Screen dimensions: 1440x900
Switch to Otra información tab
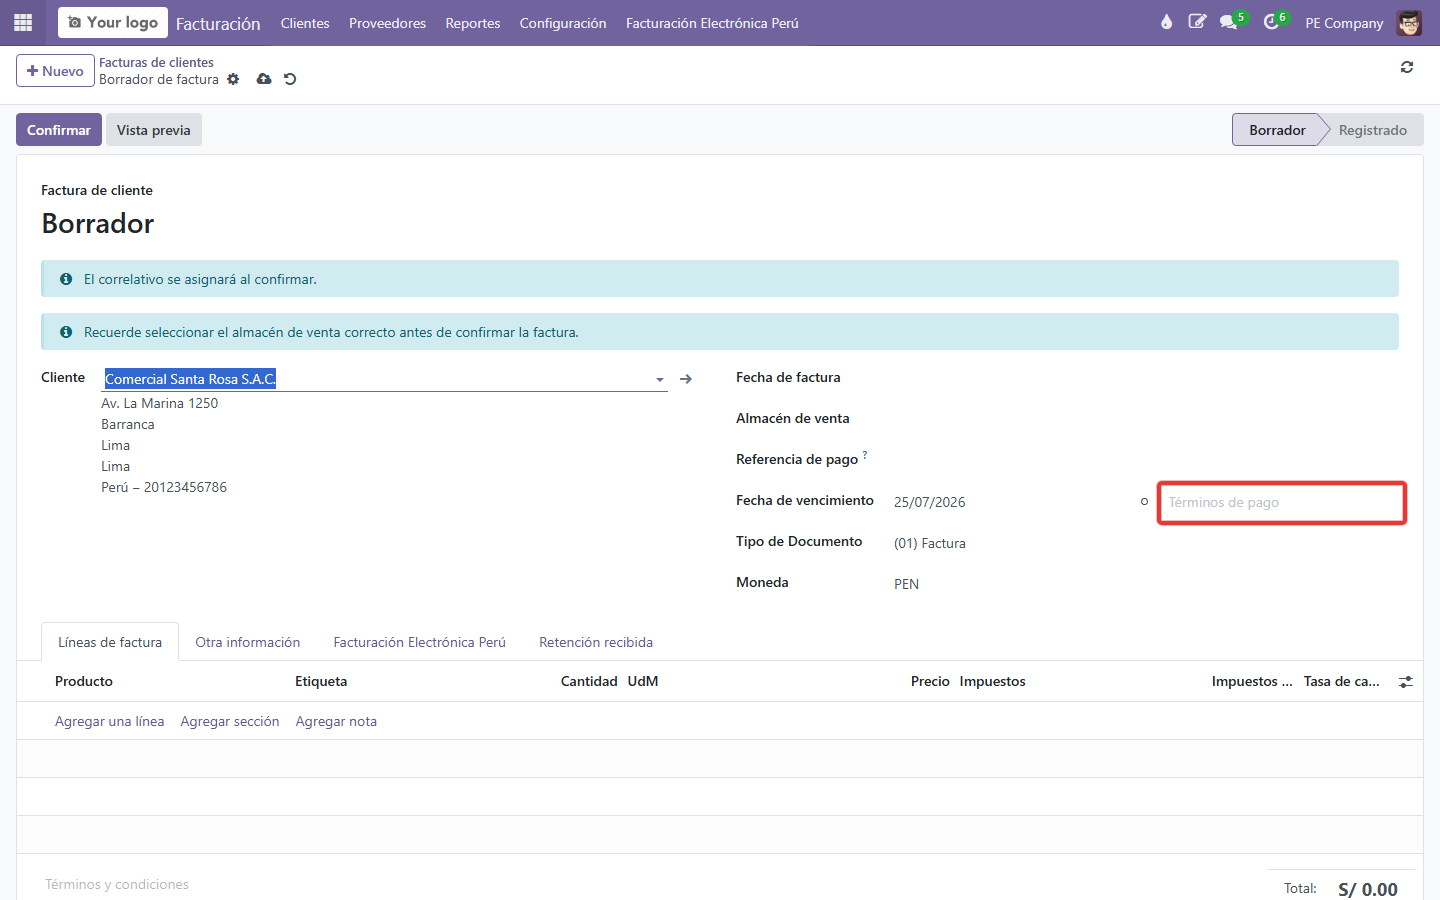click(248, 642)
